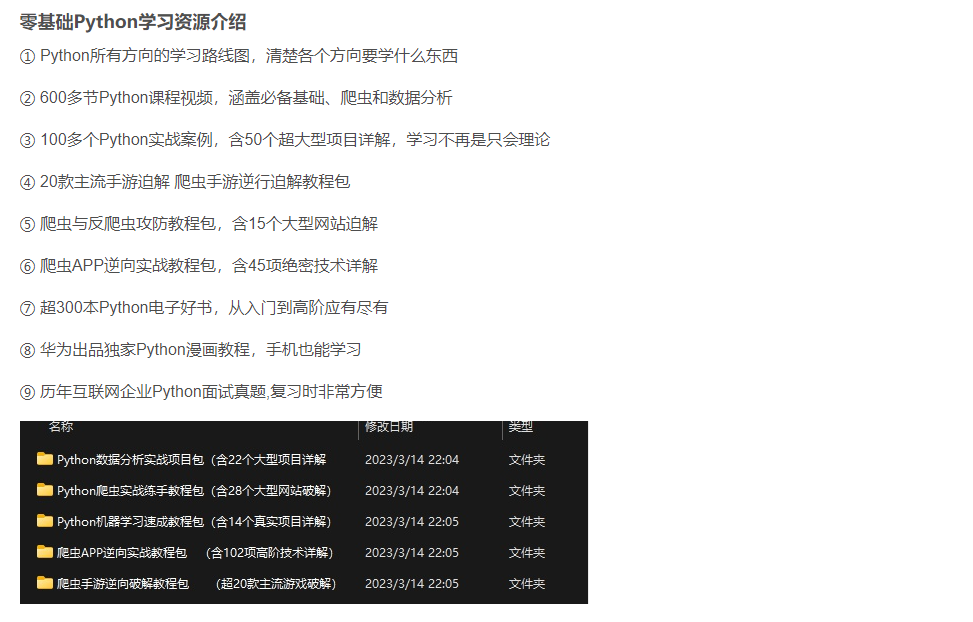Select line ① Python所有方向的学习路线图
Image resolution: width=973 pixels, height=622 pixels.
click(x=239, y=56)
